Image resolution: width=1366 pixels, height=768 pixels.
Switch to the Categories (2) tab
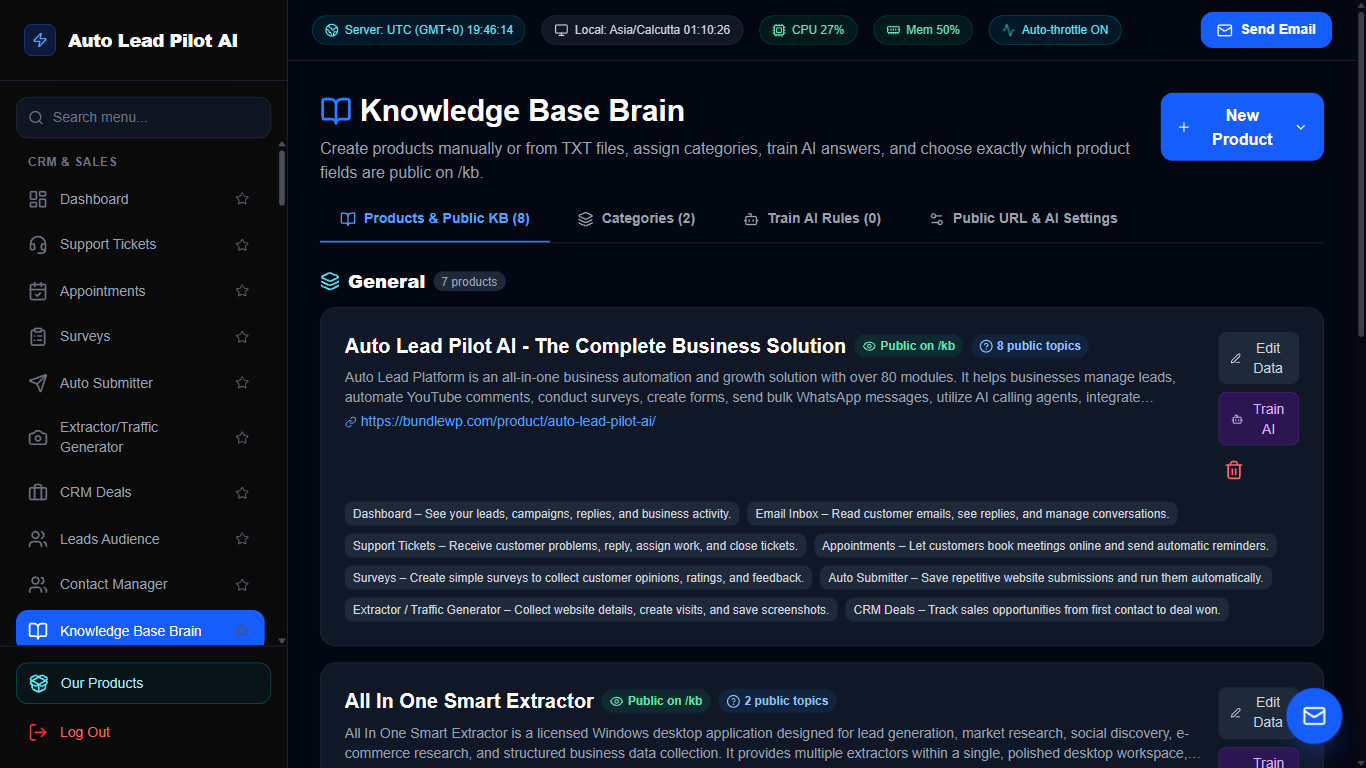tap(636, 218)
